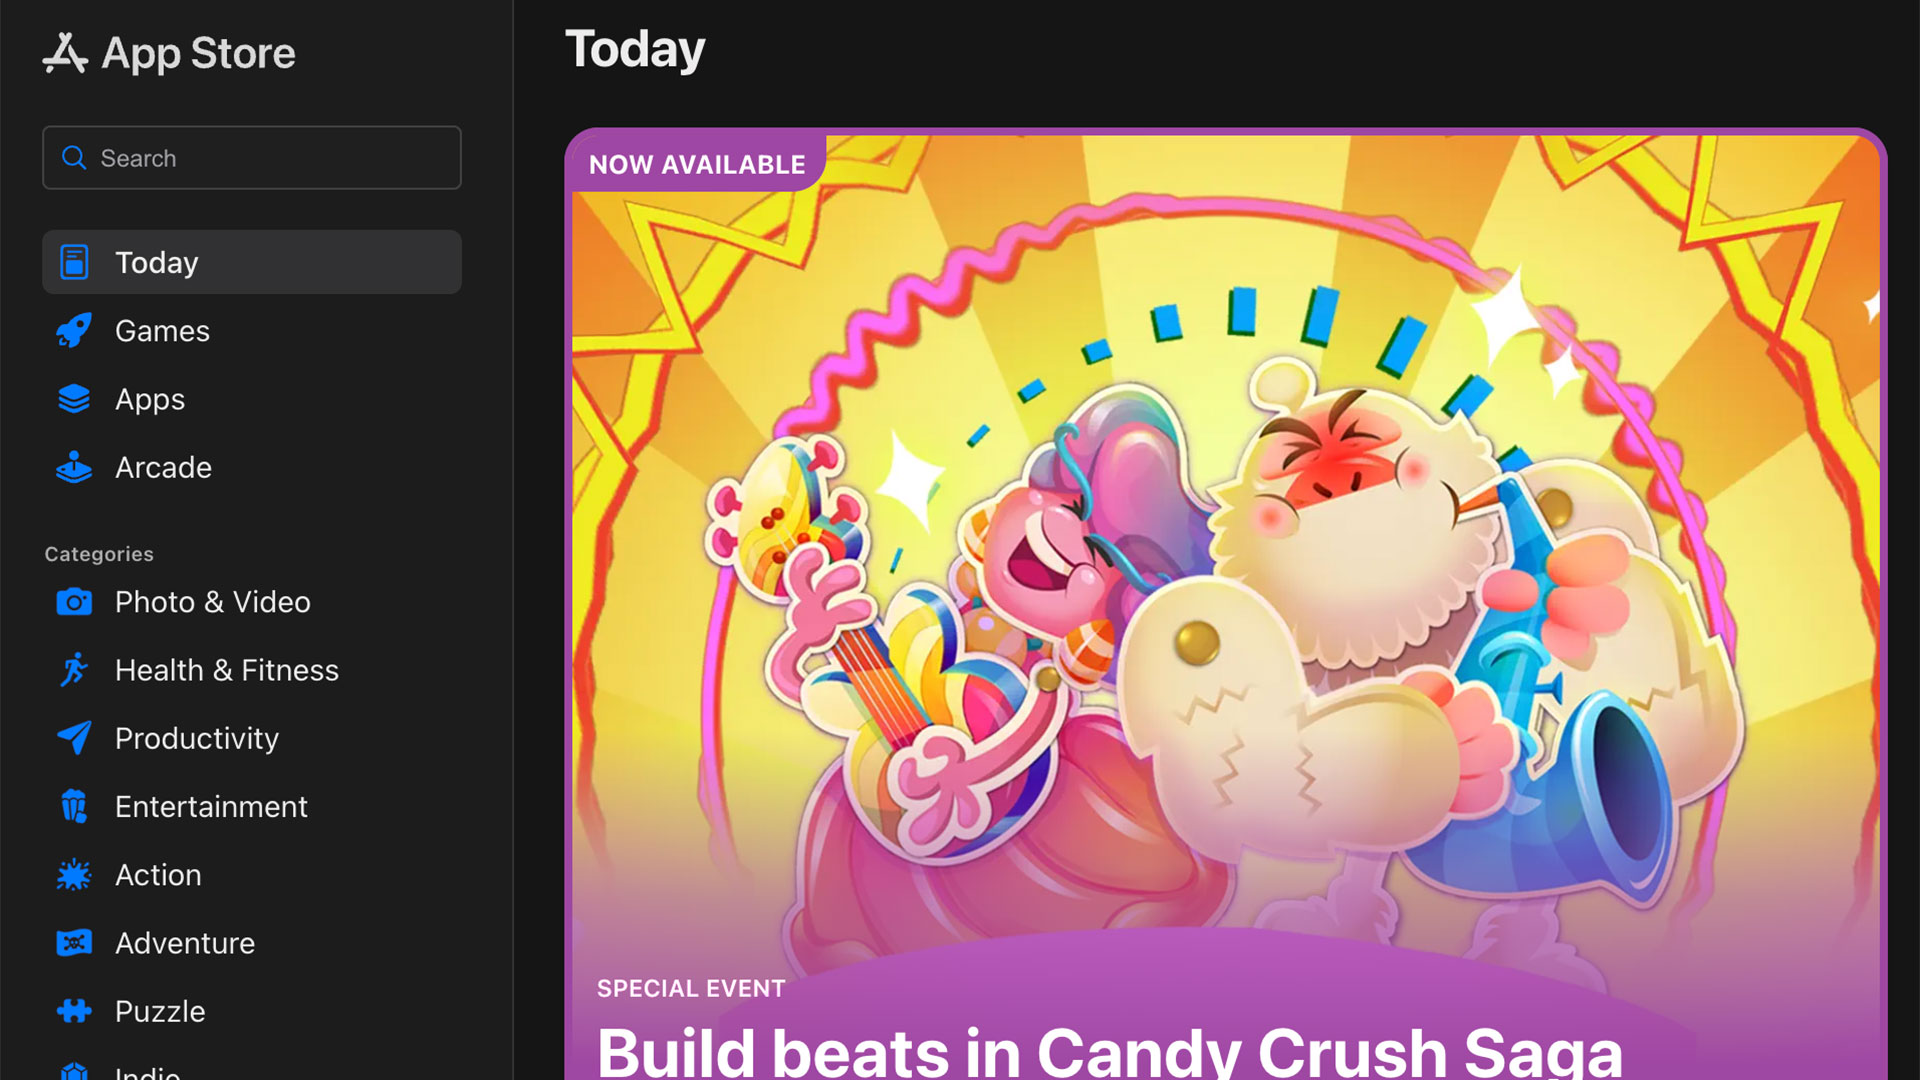
Task: Click the Arcade joystick icon
Action: (74, 467)
